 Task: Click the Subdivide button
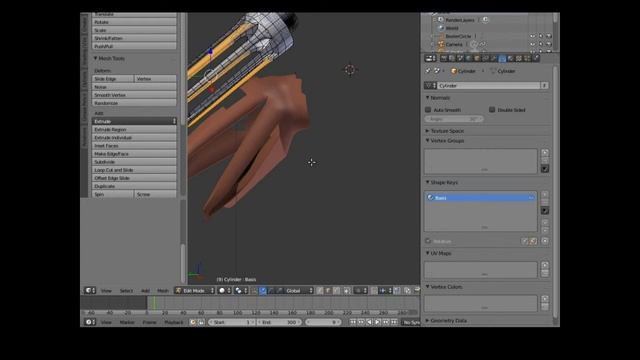pos(134,162)
